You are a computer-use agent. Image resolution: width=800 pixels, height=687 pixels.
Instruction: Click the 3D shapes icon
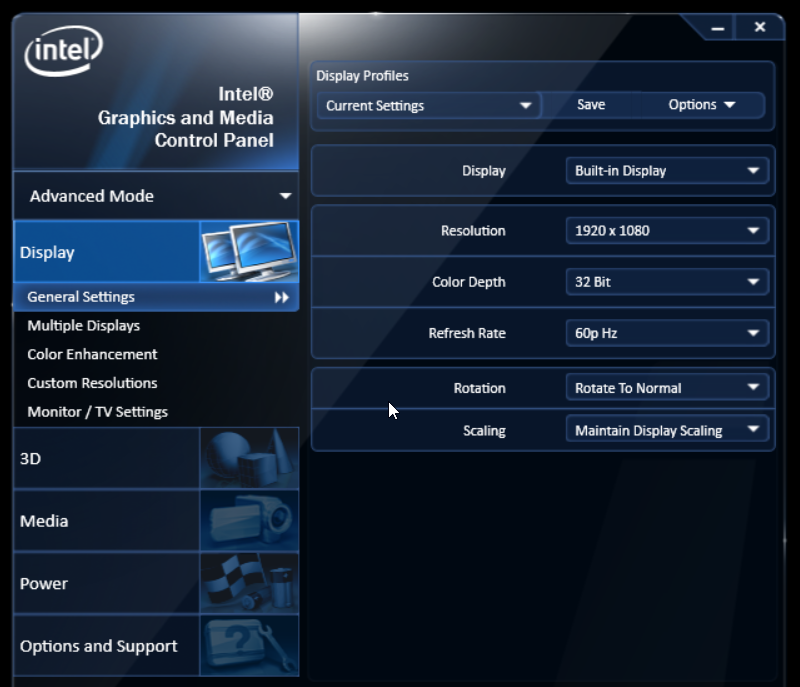pyautogui.click(x=249, y=458)
